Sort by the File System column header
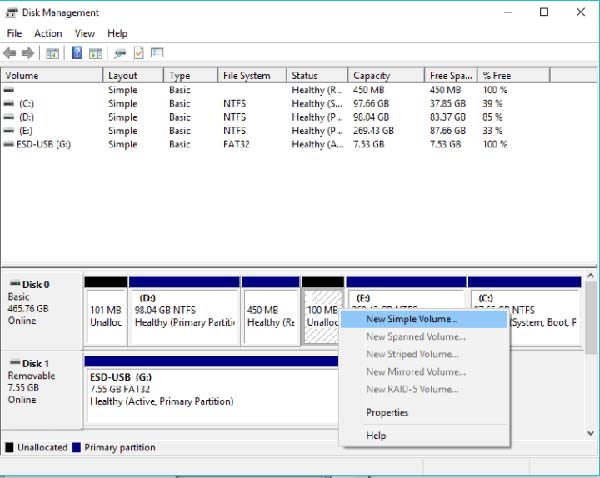The width and height of the screenshot is (600, 478). 247,76
